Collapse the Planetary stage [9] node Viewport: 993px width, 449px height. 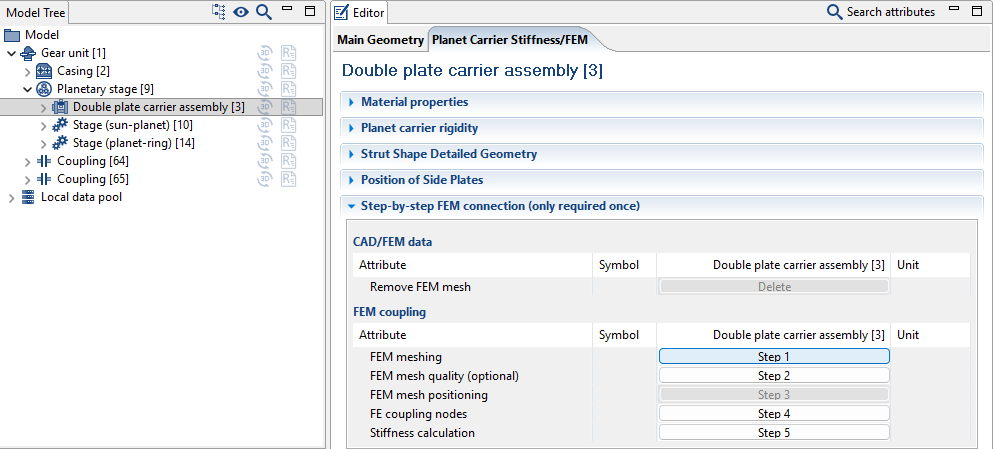click(28, 89)
